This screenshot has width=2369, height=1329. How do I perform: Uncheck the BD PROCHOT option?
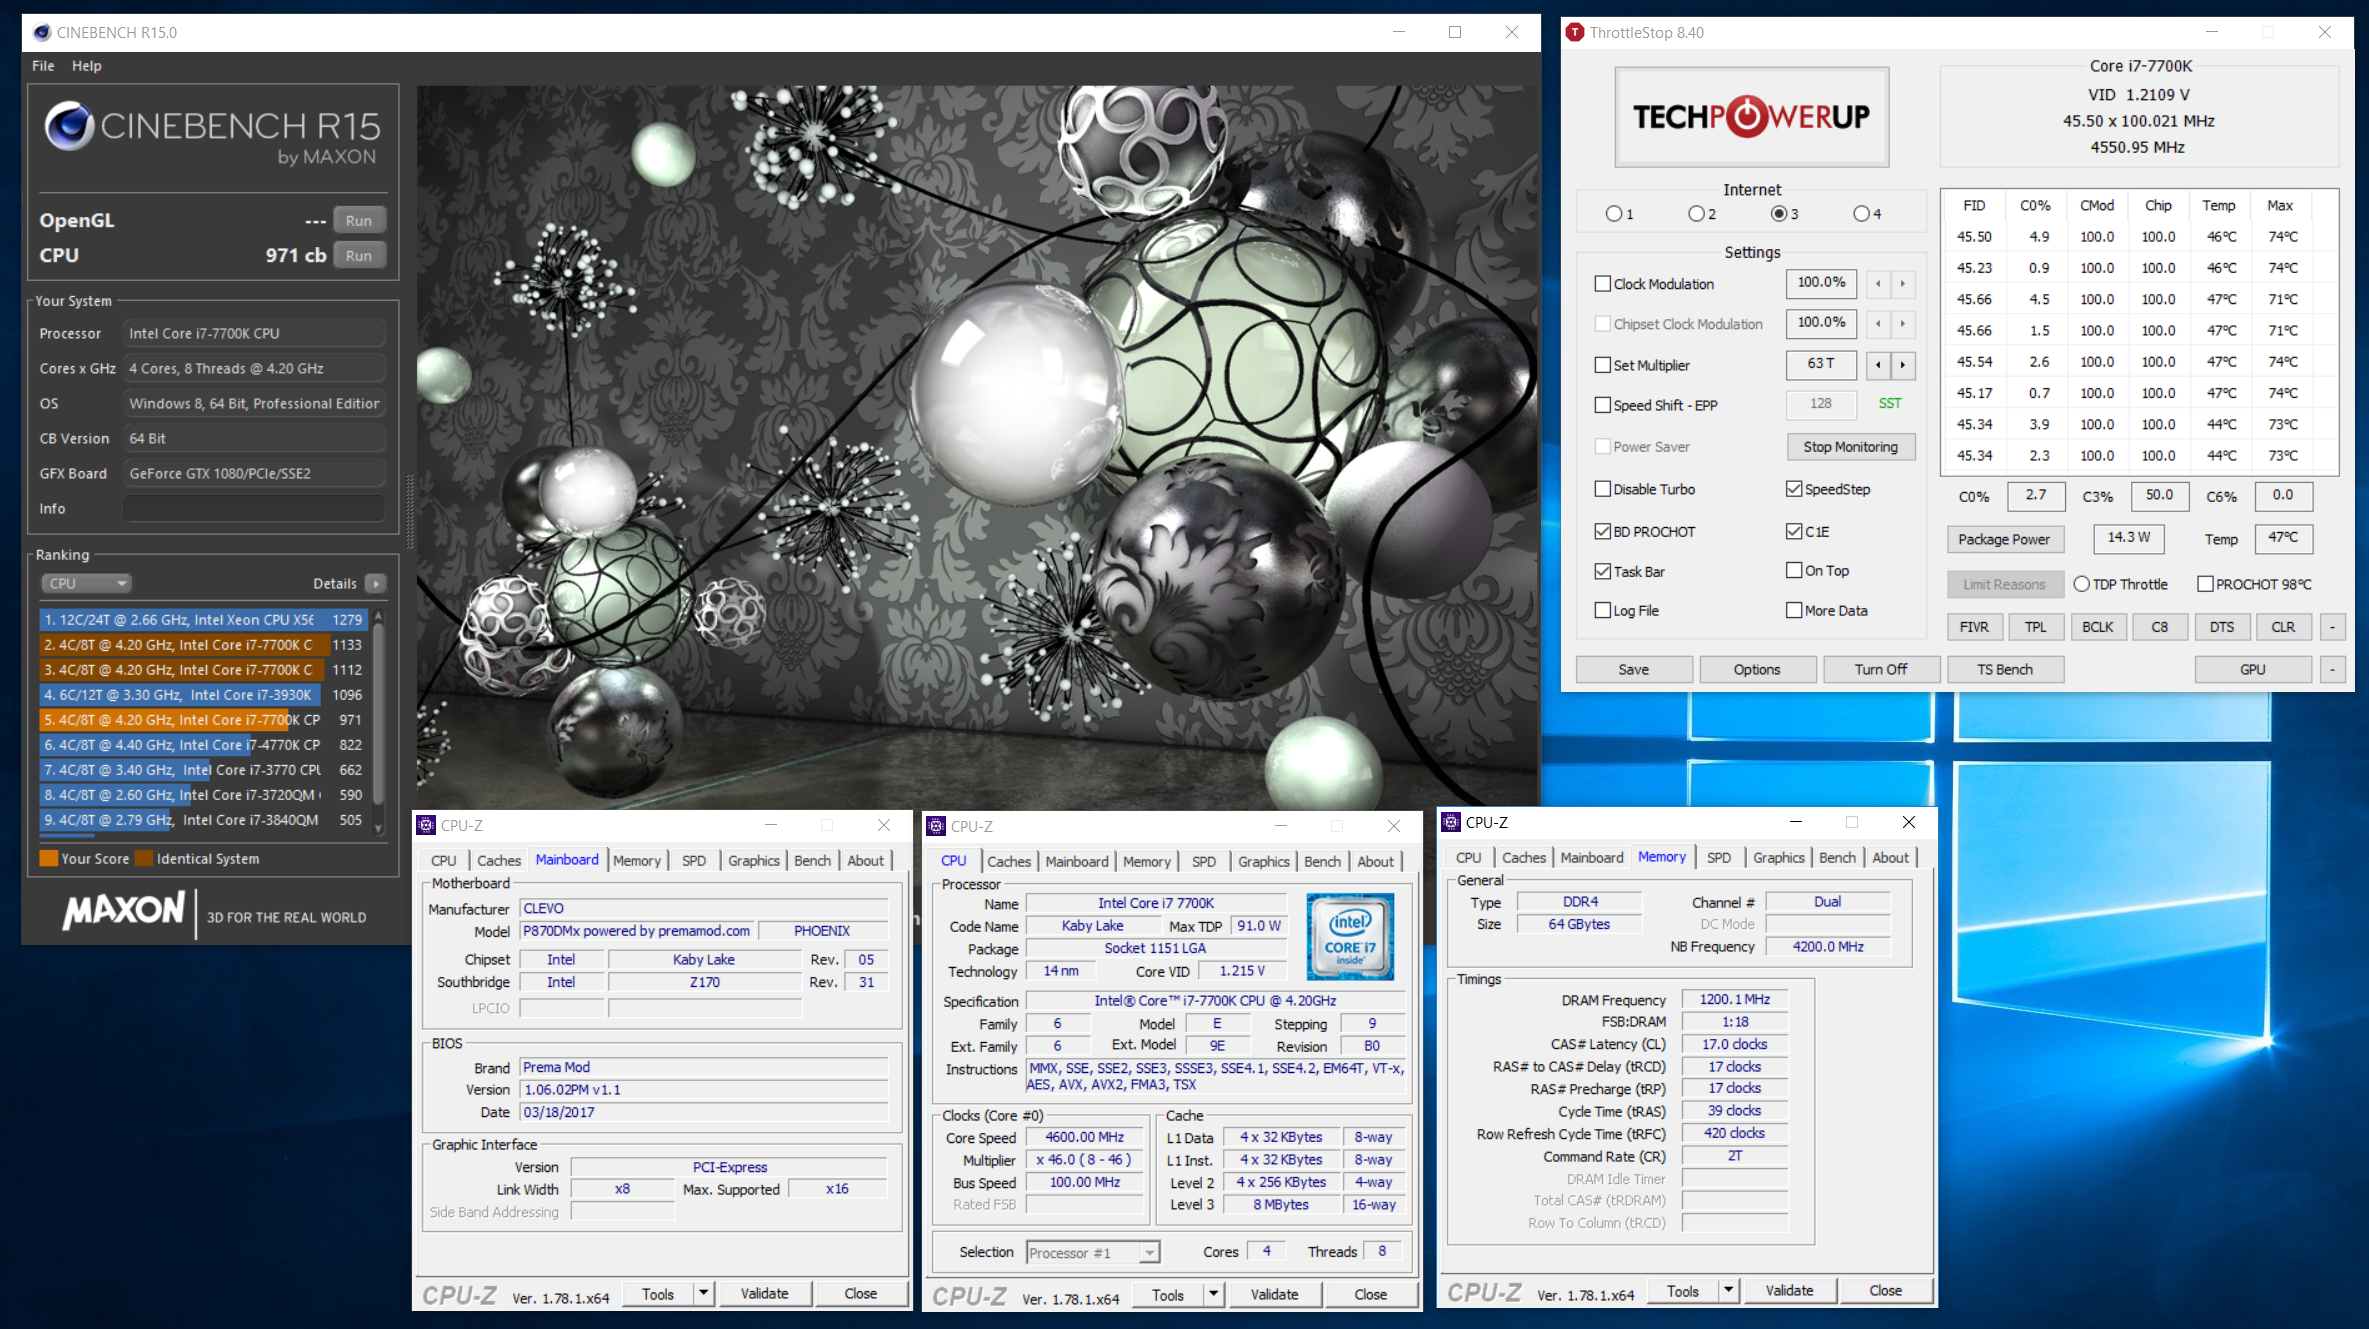coord(1603,531)
